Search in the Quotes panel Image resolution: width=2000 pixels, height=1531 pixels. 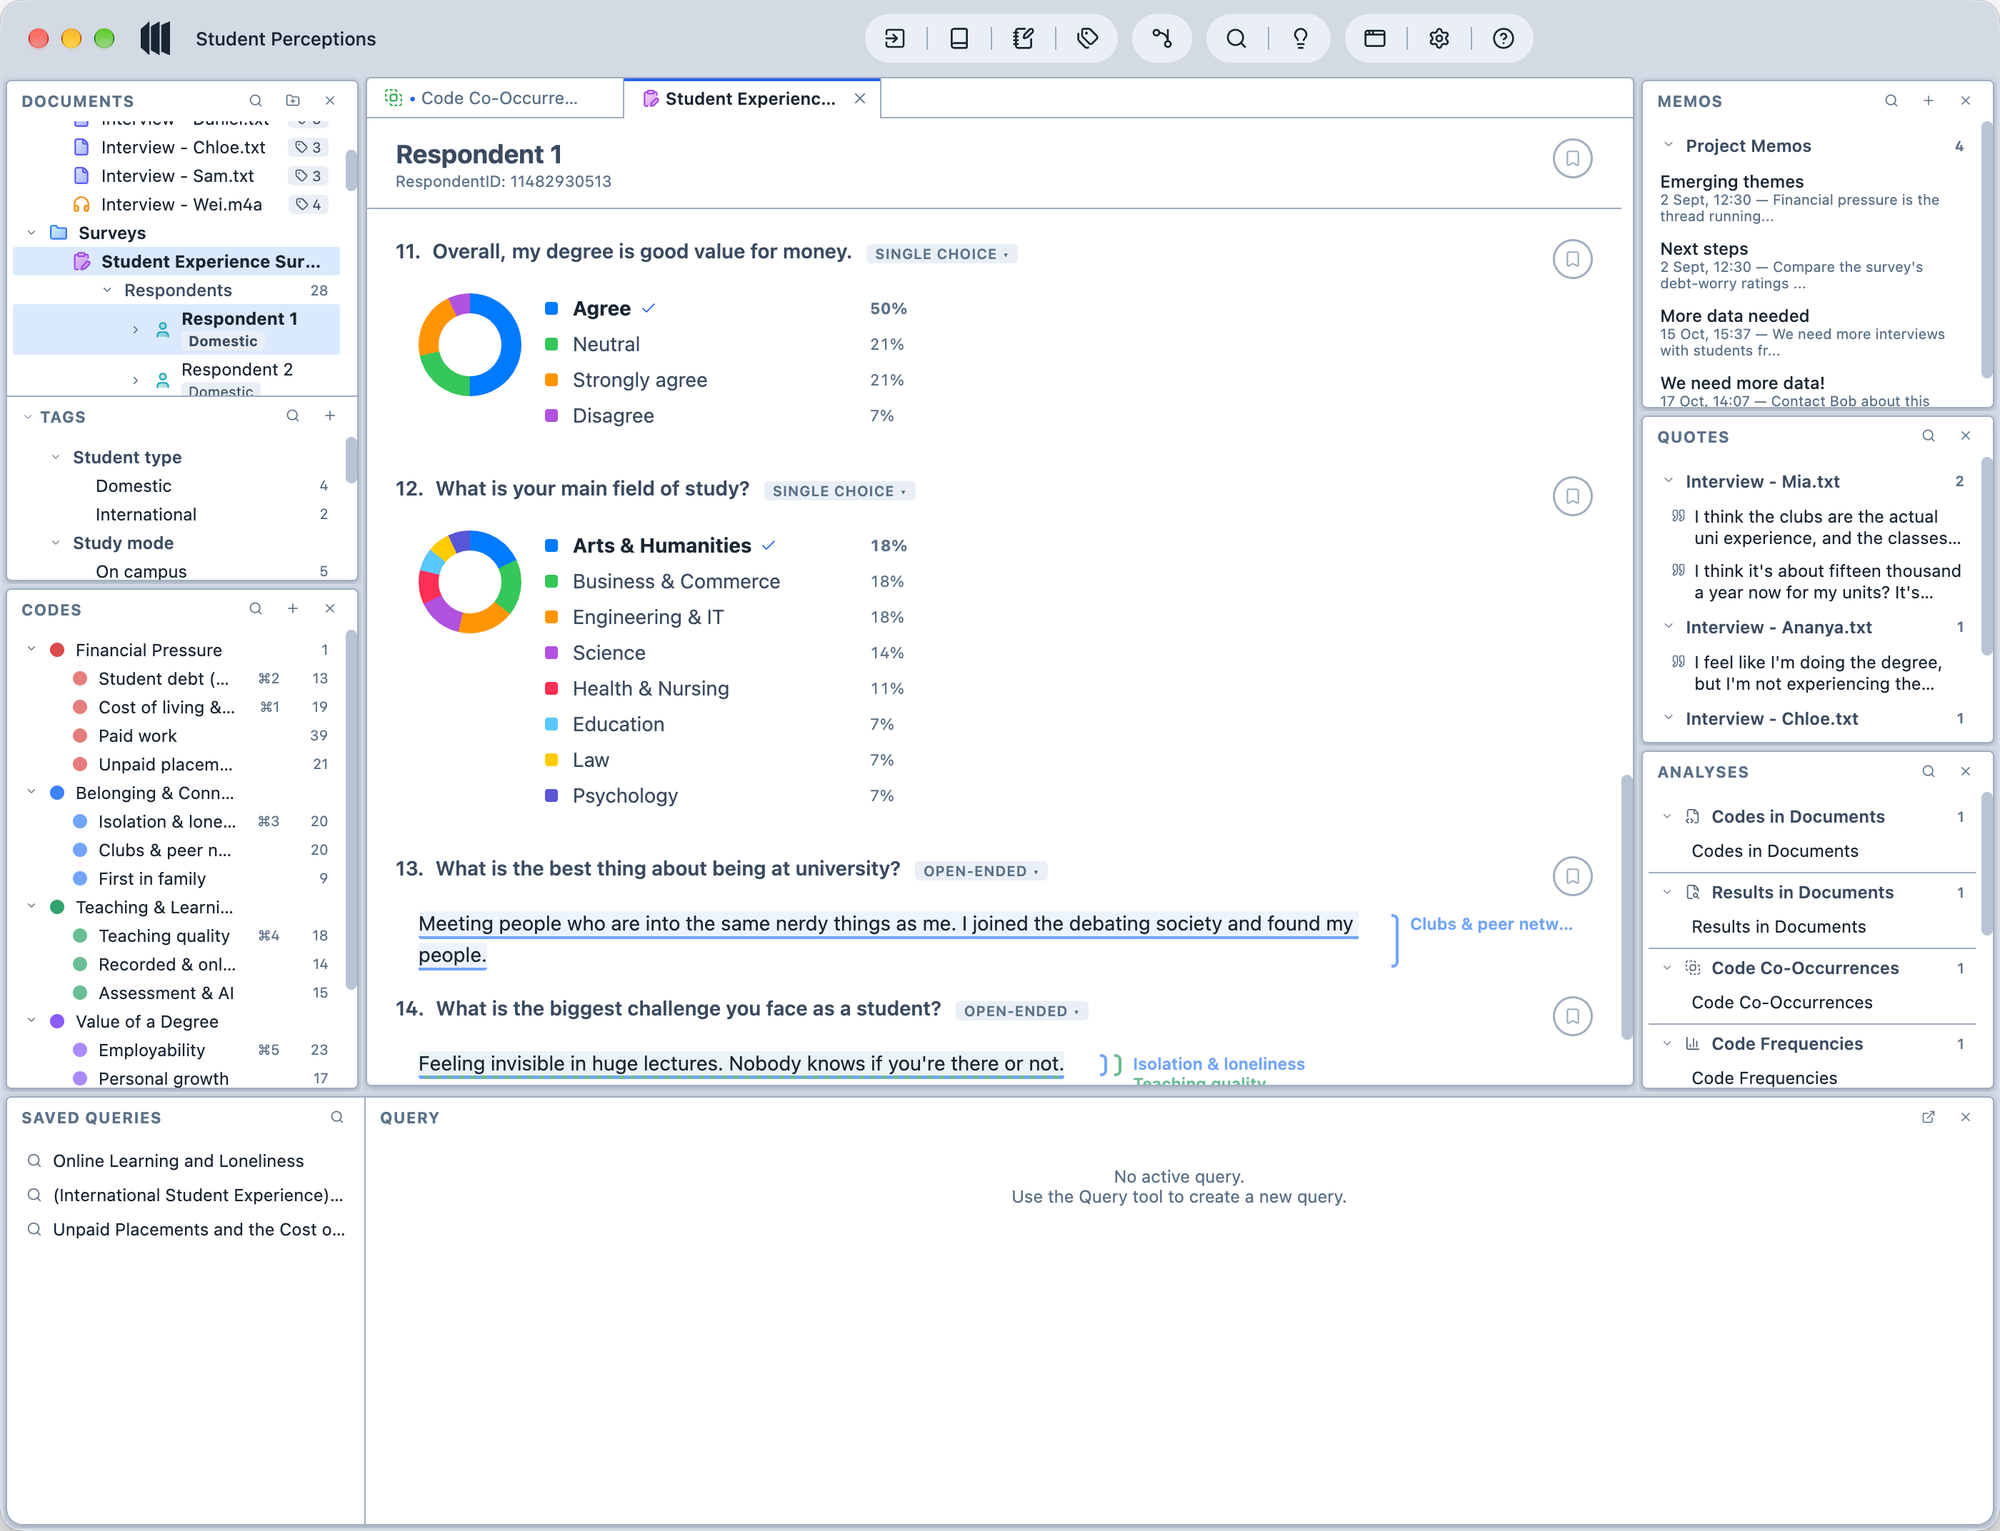[1928, 436]
